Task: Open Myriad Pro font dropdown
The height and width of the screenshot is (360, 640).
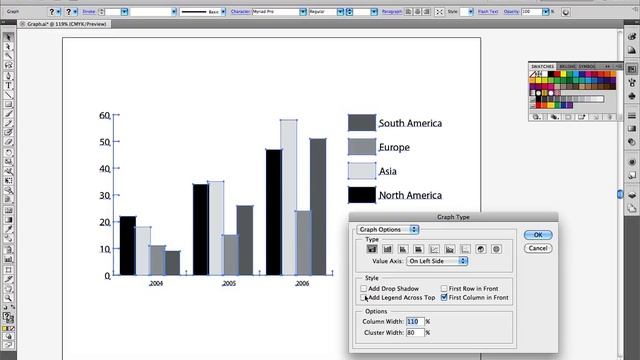Action: tap(302, 12)
